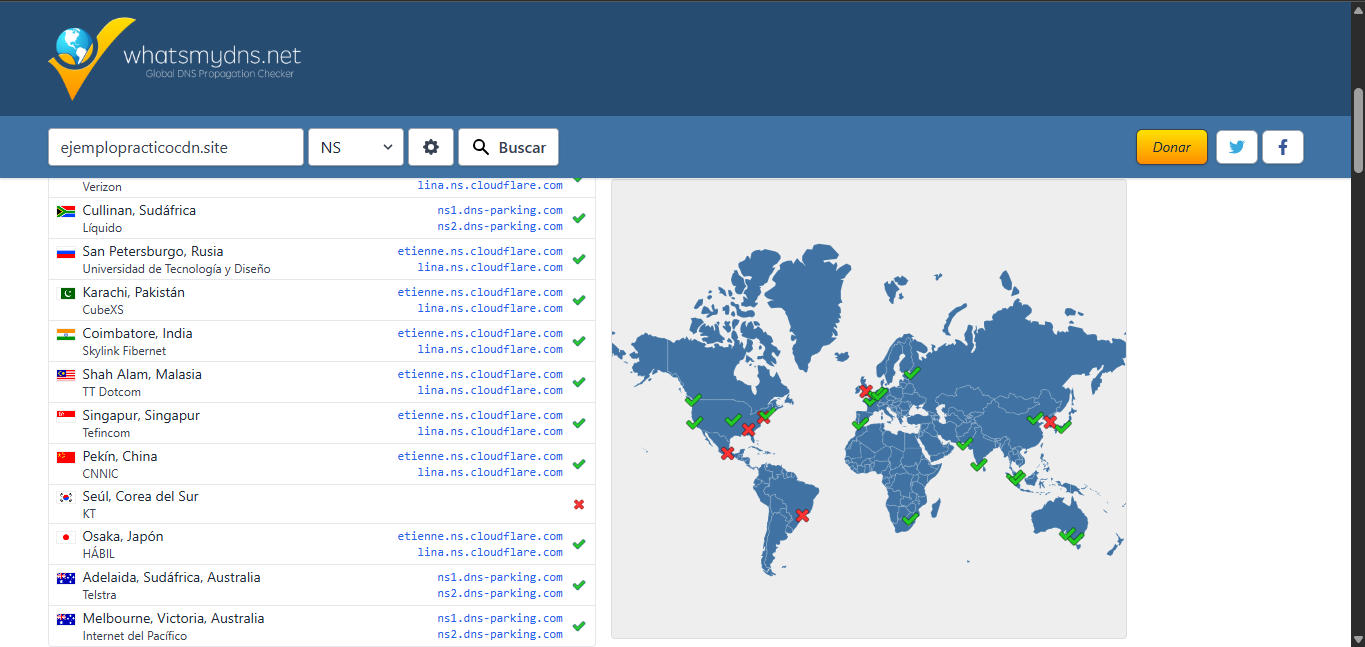
Task: Click the Malaysia flag icon
Action: coord(66,375)
